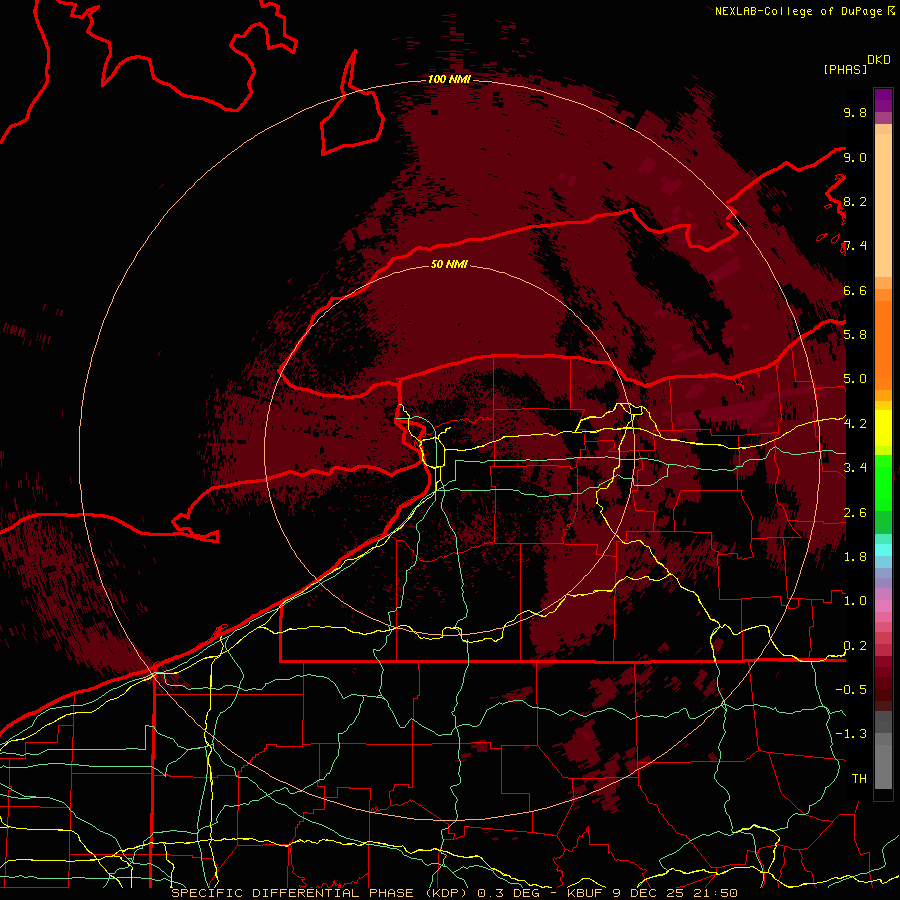Screen dimensions: 900x900
Task: Click the 100 NMI range ring label
Action: 449,79
